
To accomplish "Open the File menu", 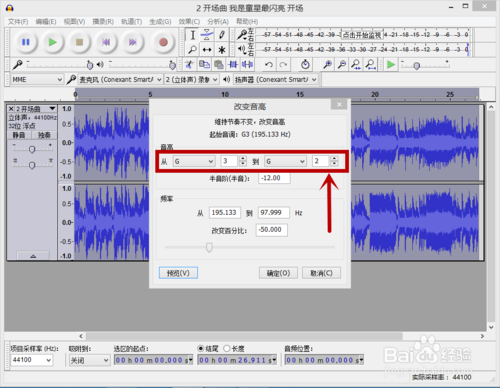I will pos(18,22).
